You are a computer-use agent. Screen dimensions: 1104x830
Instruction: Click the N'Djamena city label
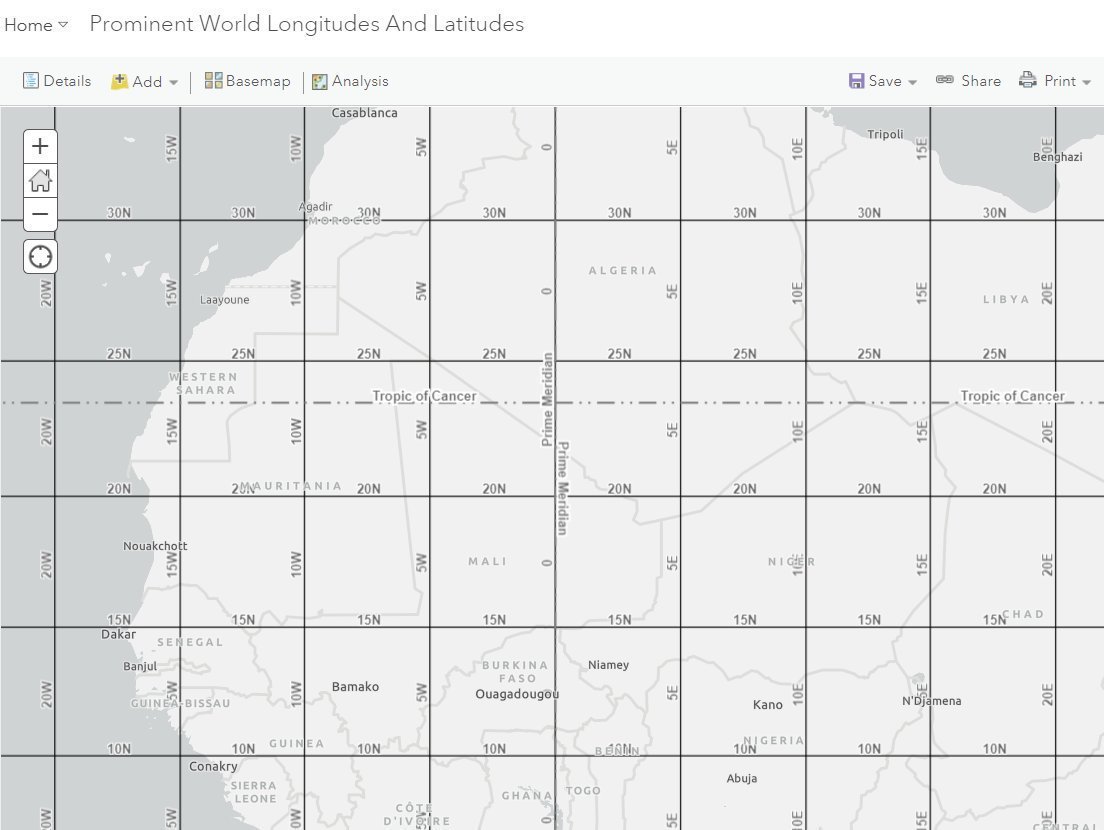(931, 701)
